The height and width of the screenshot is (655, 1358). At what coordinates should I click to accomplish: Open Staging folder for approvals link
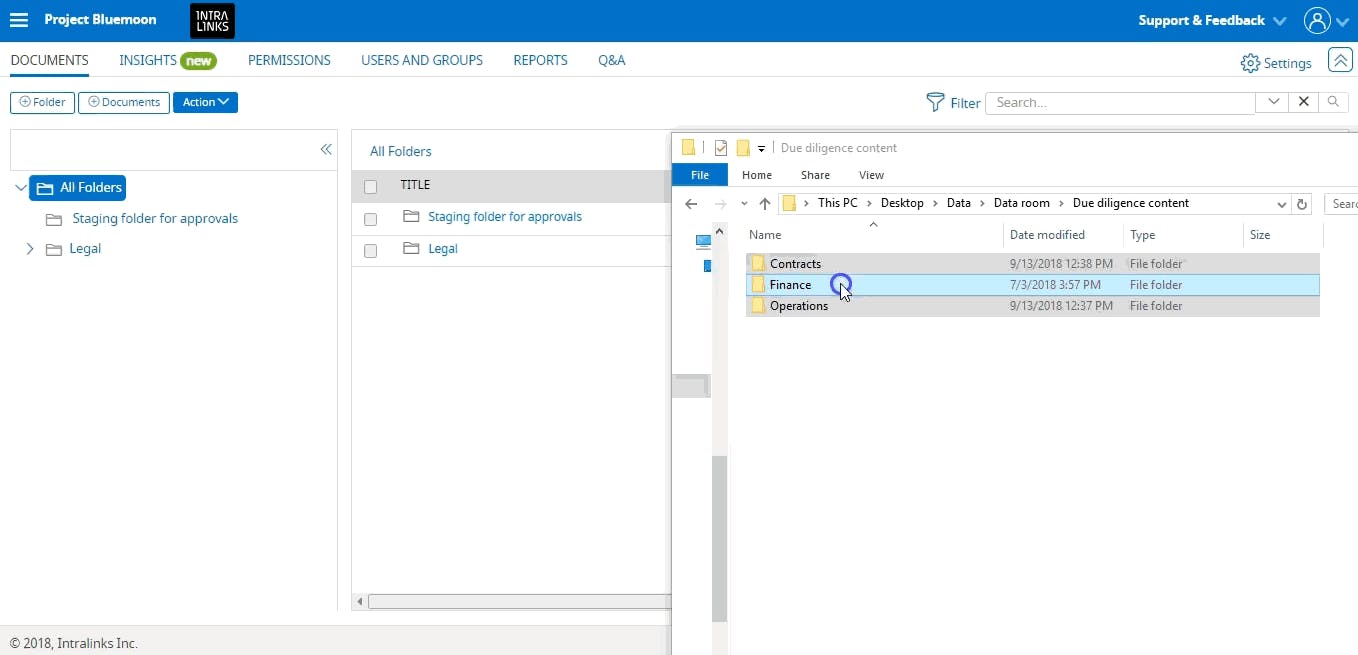(x=505, y=217)
